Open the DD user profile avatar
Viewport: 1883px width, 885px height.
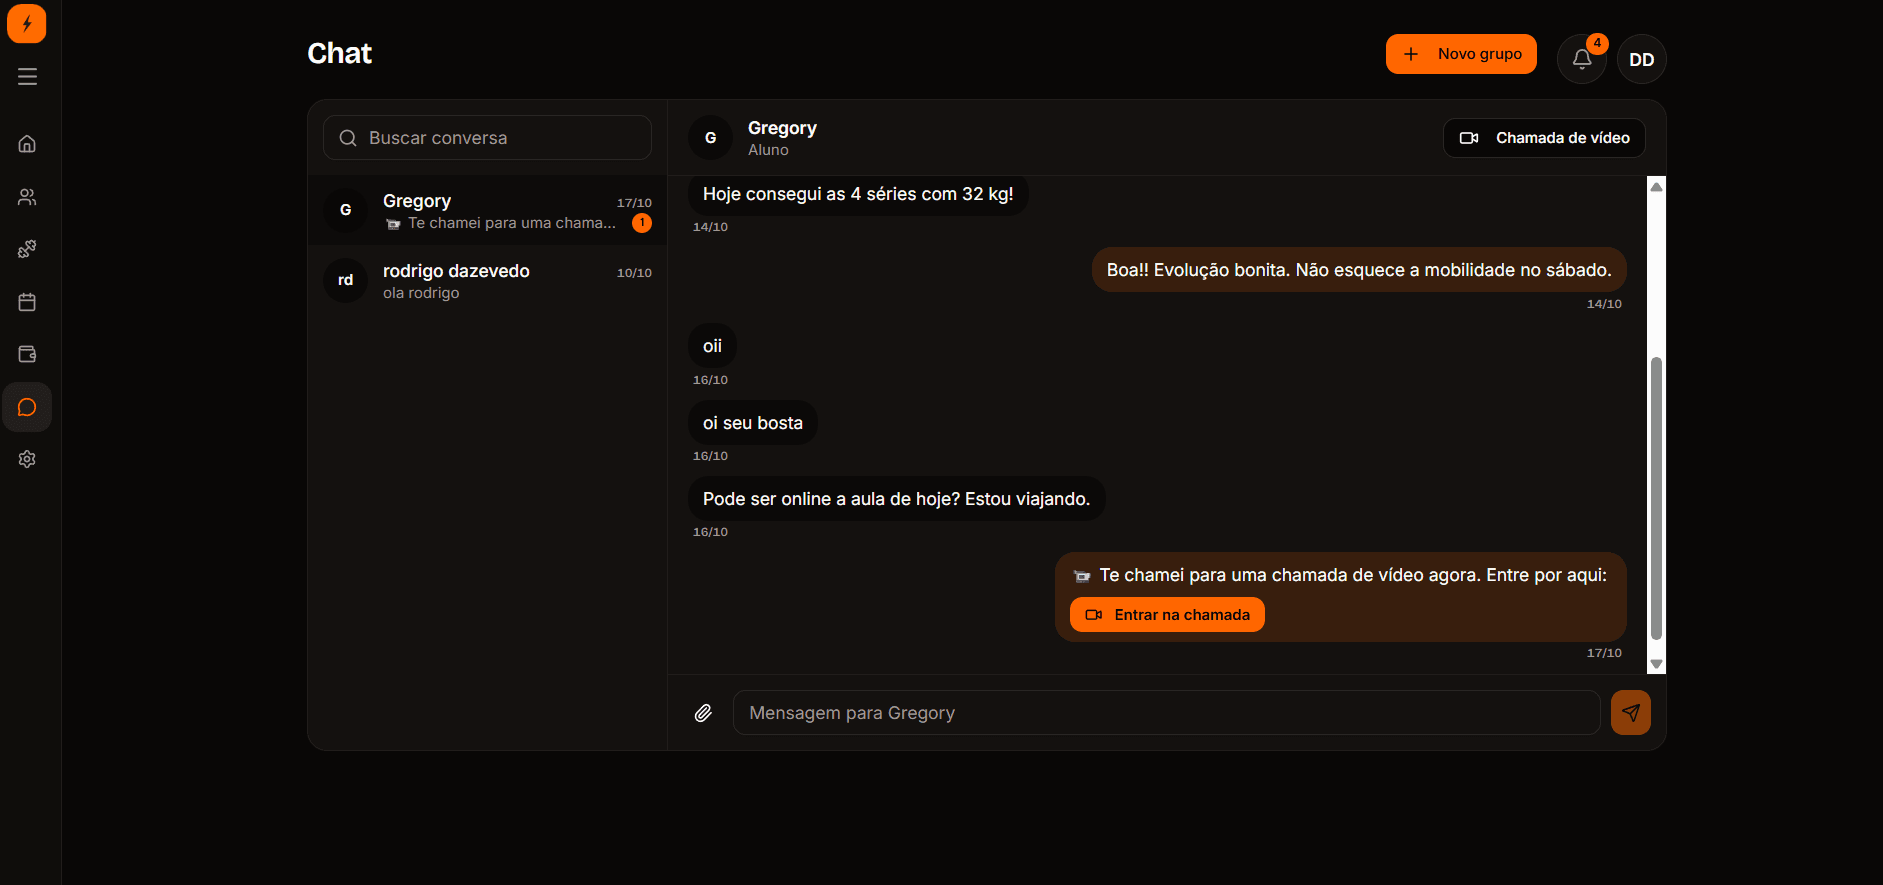pos(1642,59)
